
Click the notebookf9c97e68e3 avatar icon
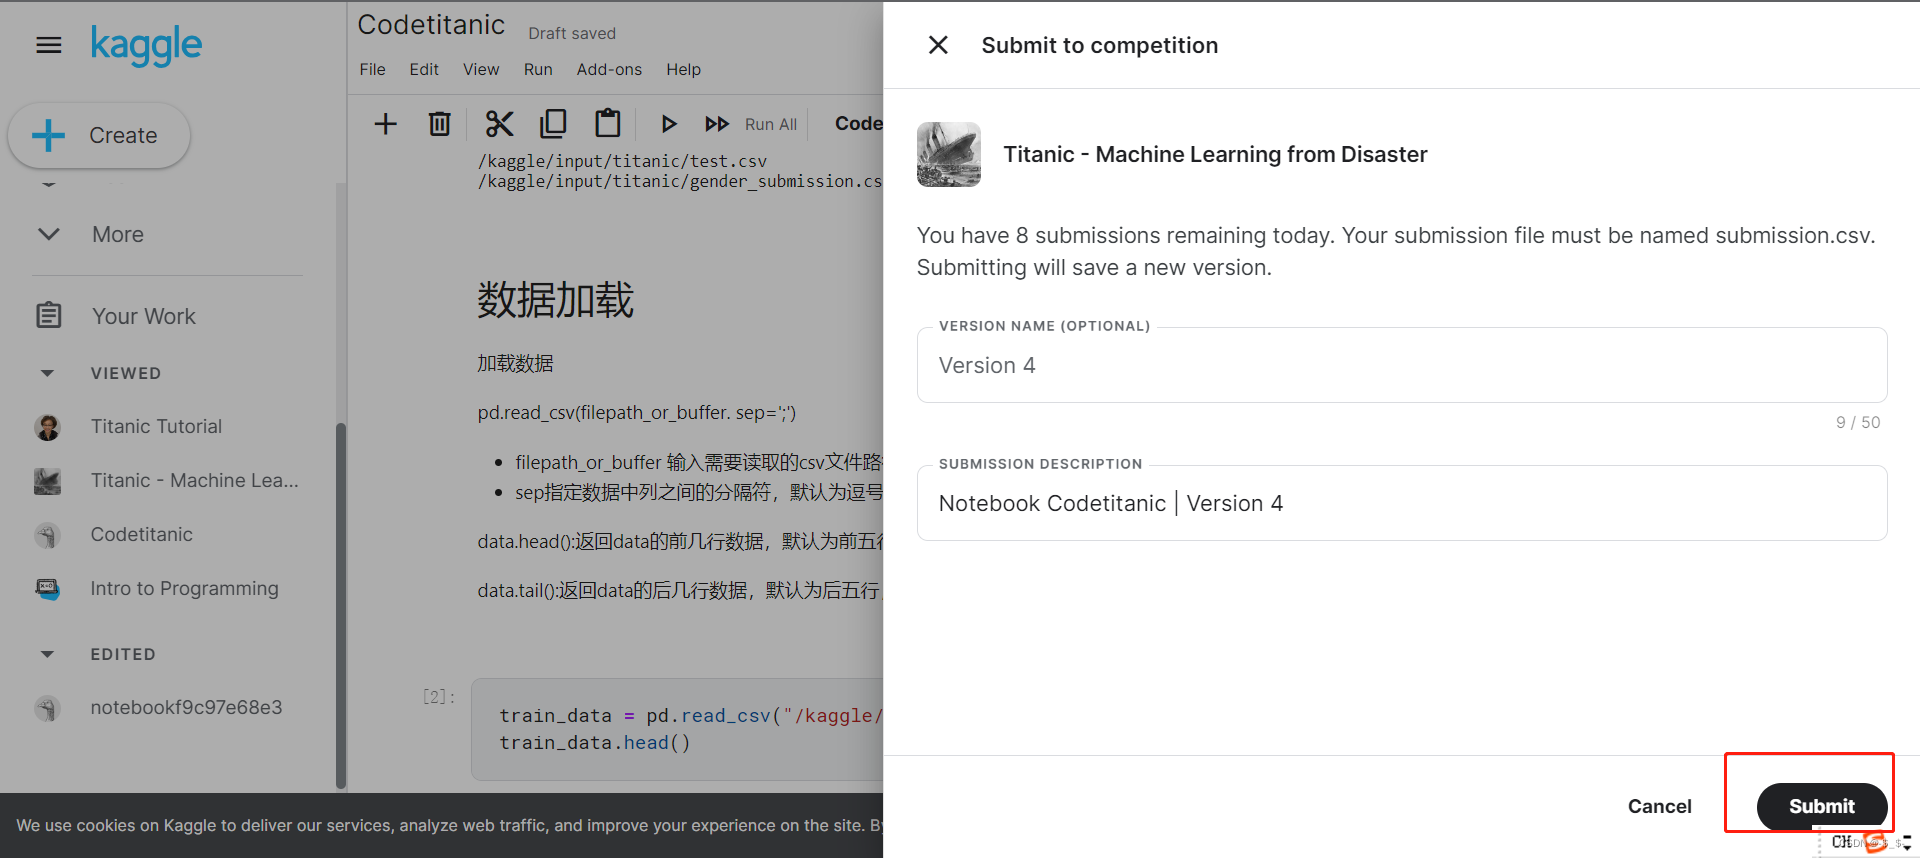pyautogui.click(x=47, y=708)
